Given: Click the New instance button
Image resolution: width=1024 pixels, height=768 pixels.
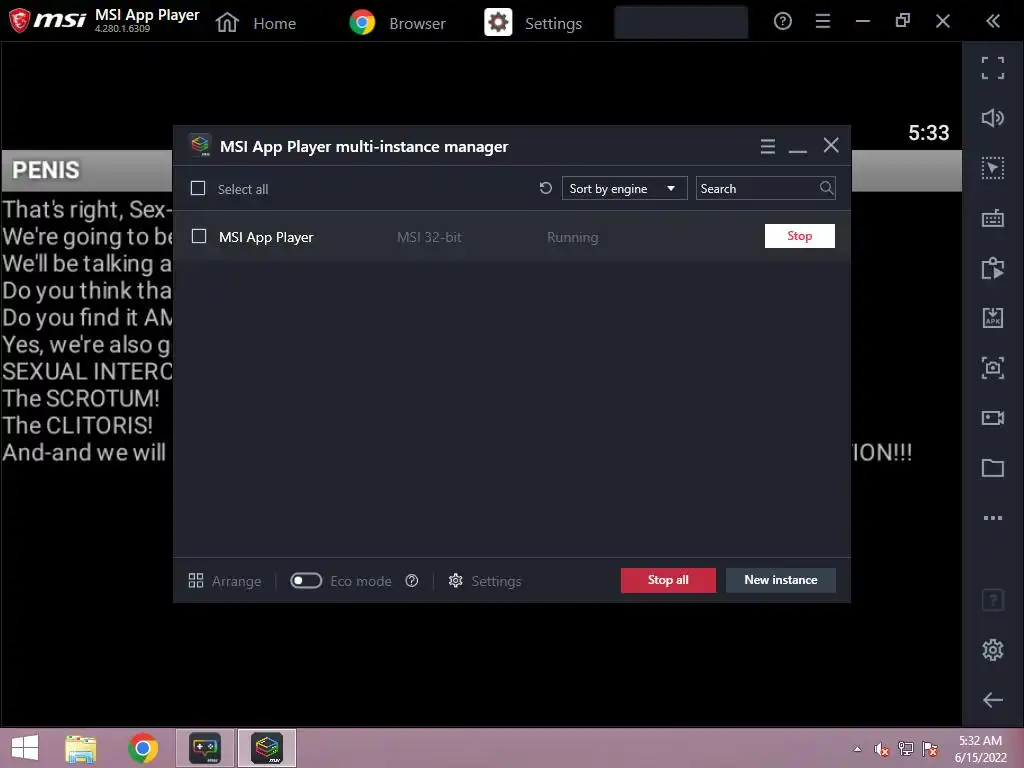Looking at the screenshot, I should point(780,580).
